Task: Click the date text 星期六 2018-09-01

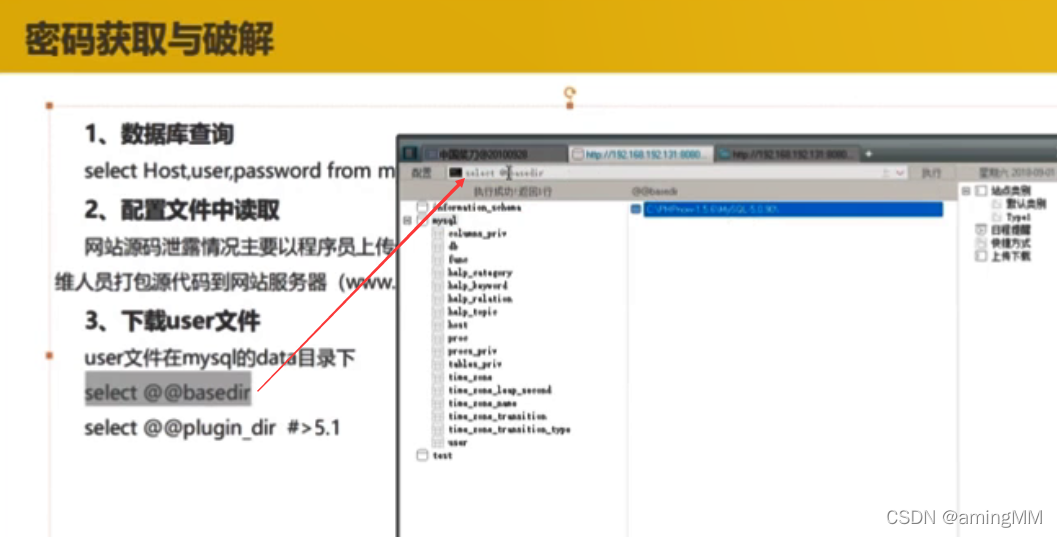Action: coord(1017,173)
